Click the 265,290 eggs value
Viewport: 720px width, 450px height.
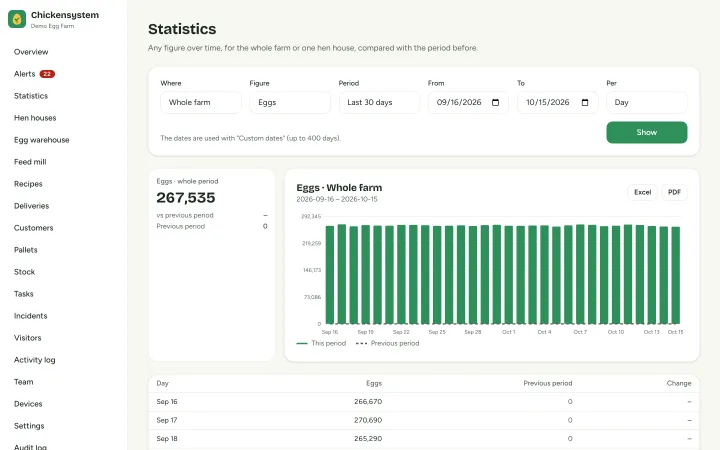368,439
